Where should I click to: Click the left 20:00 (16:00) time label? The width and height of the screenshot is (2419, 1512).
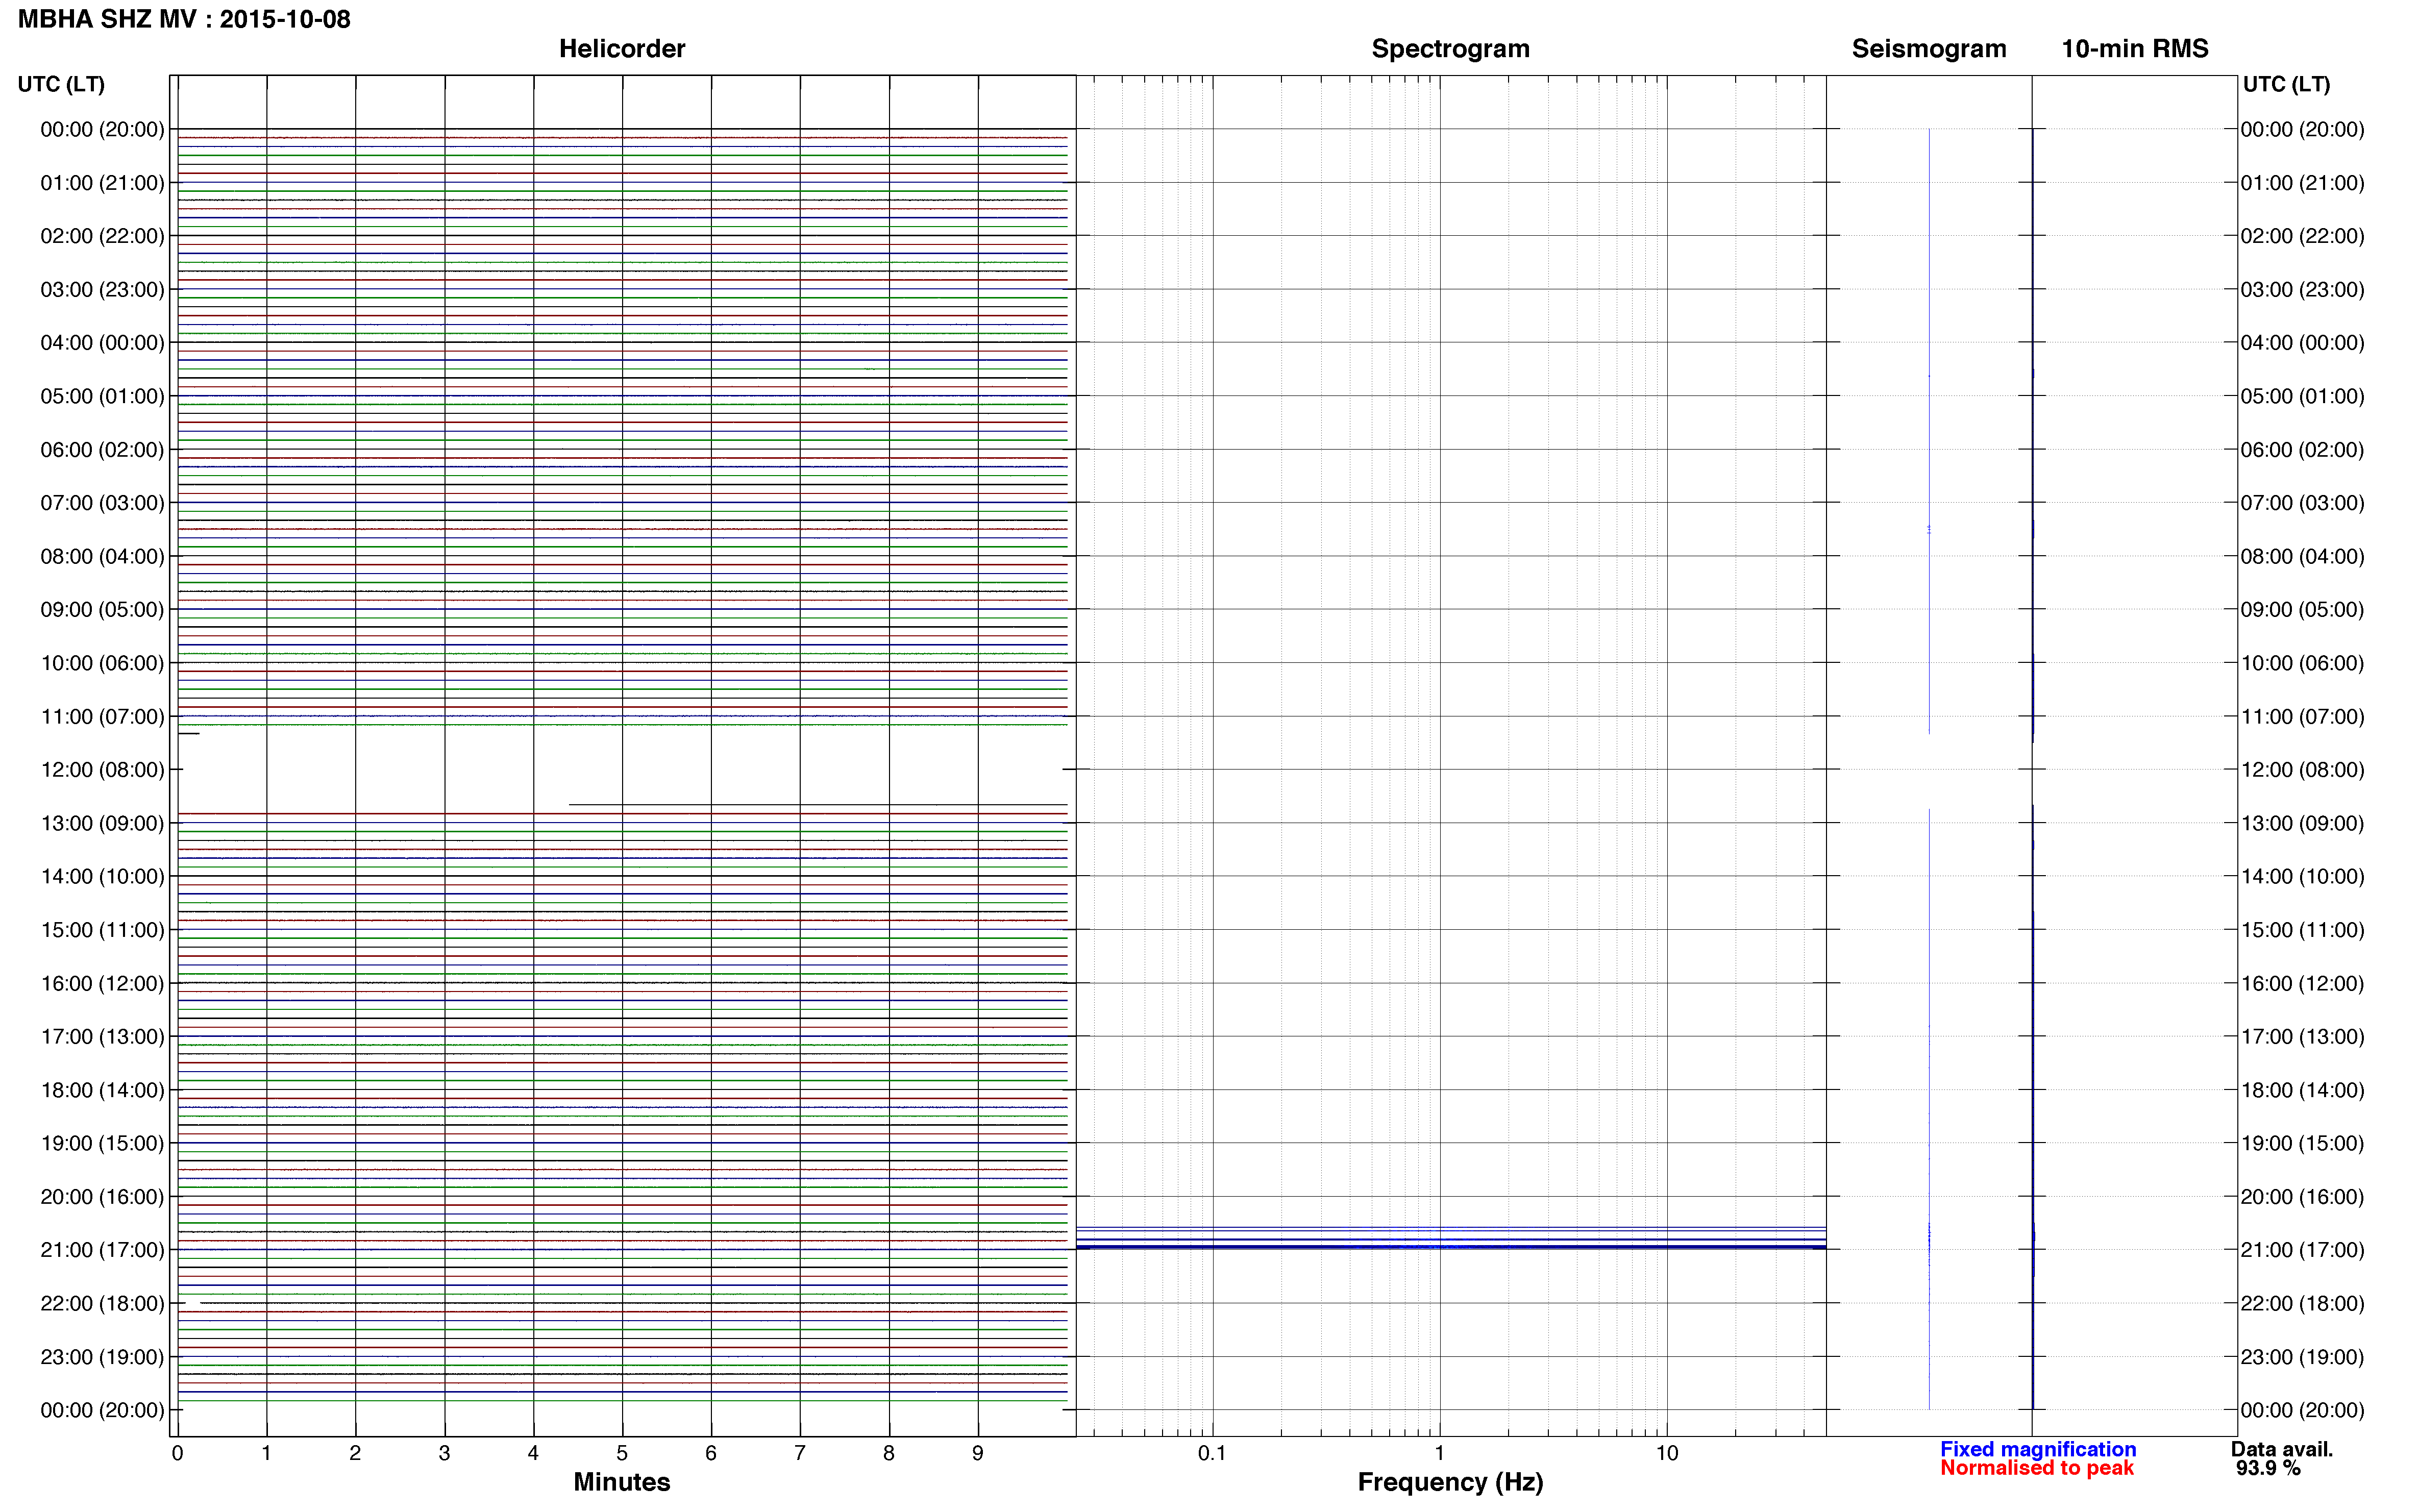[x=102, y=1197]
